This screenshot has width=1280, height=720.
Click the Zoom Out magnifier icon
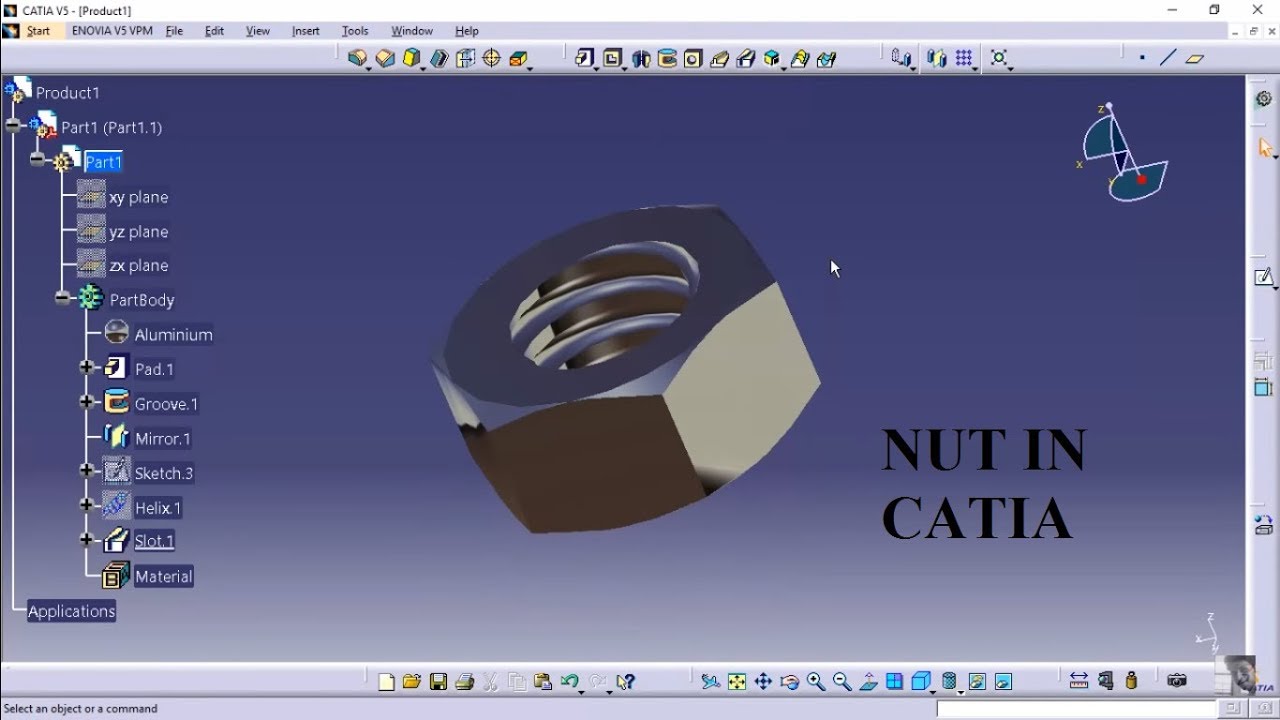(842, 682)
